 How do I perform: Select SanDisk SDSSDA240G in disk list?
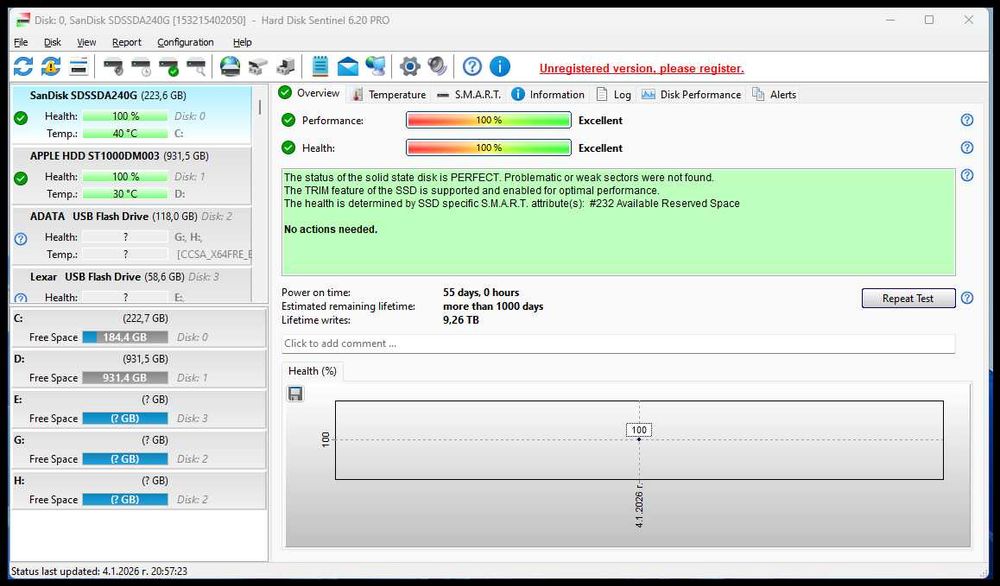tap(131, 115)
